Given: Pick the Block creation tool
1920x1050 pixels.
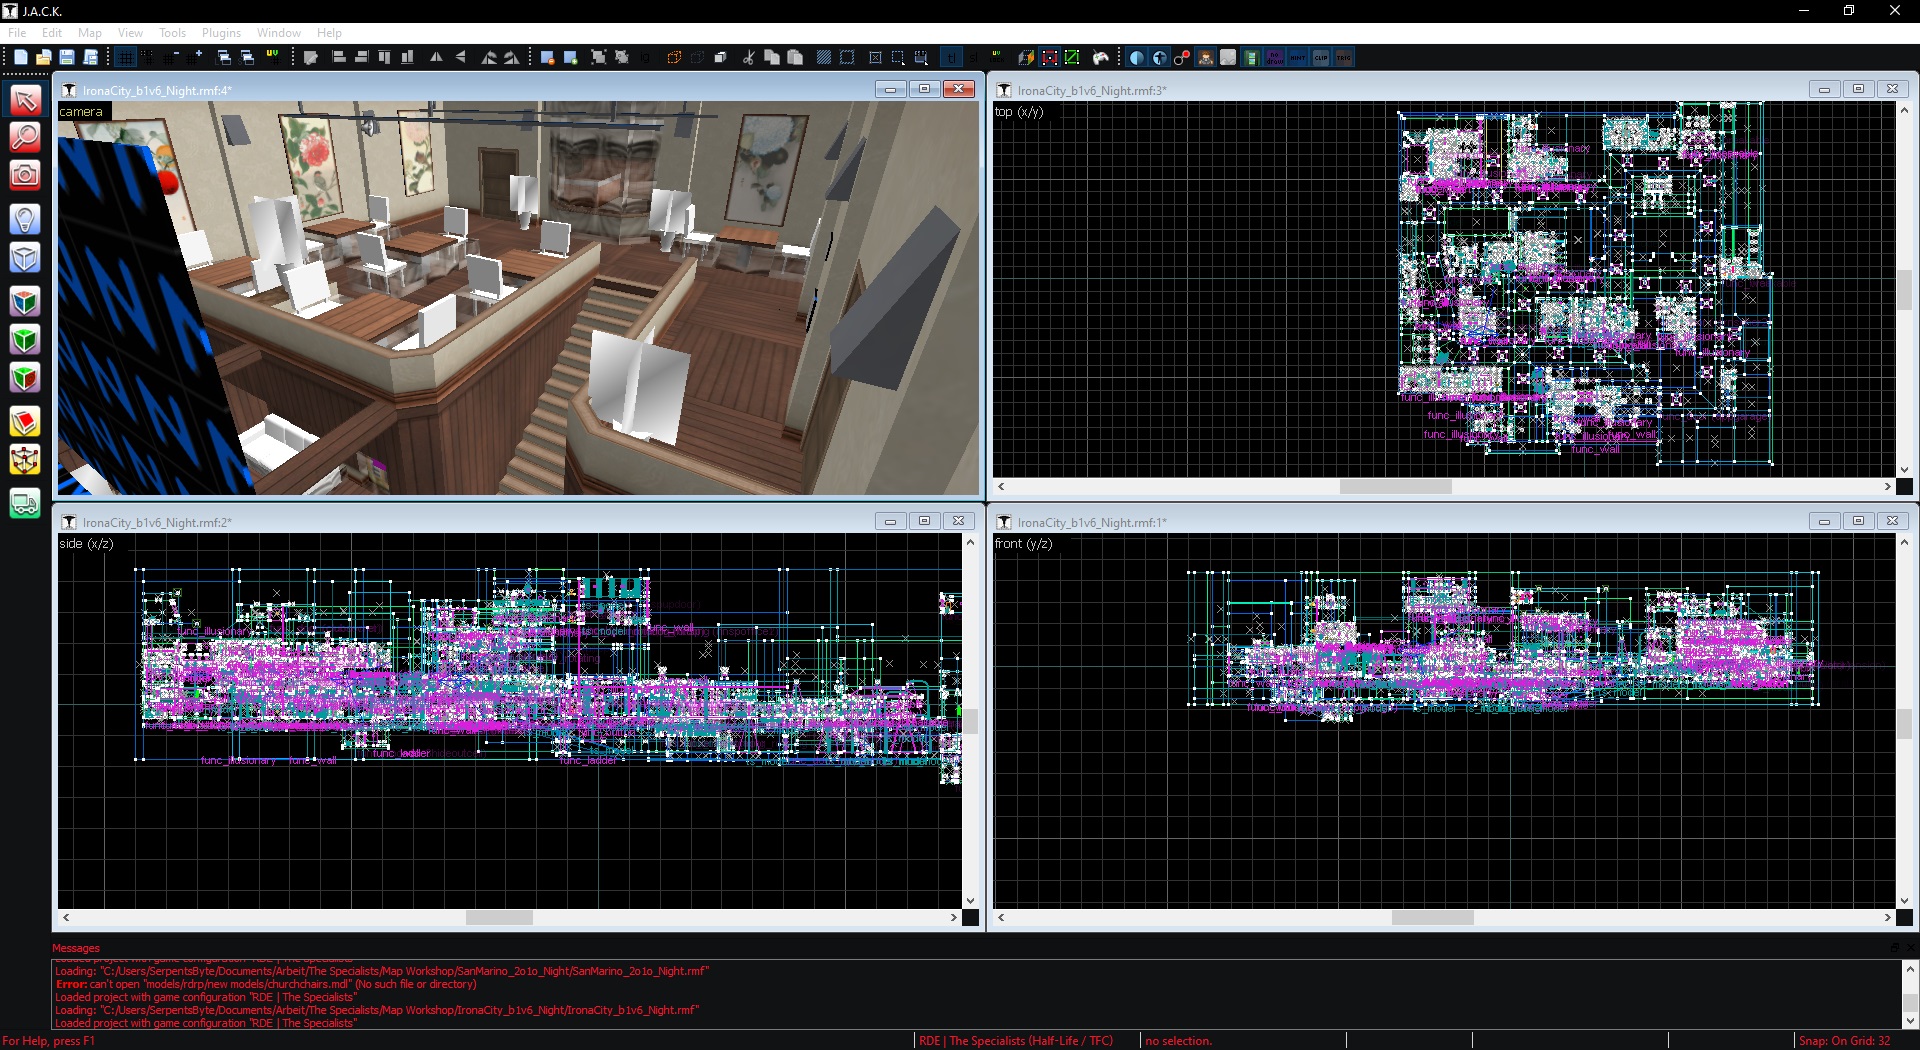Looking at the screenshot, I should click(x=25, y=258).
